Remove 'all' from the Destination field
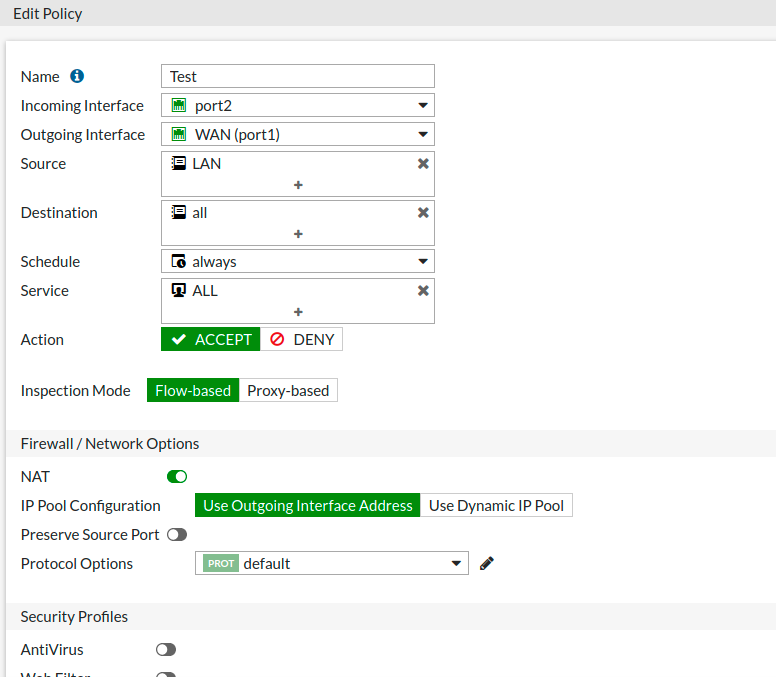 click(423, 213)
